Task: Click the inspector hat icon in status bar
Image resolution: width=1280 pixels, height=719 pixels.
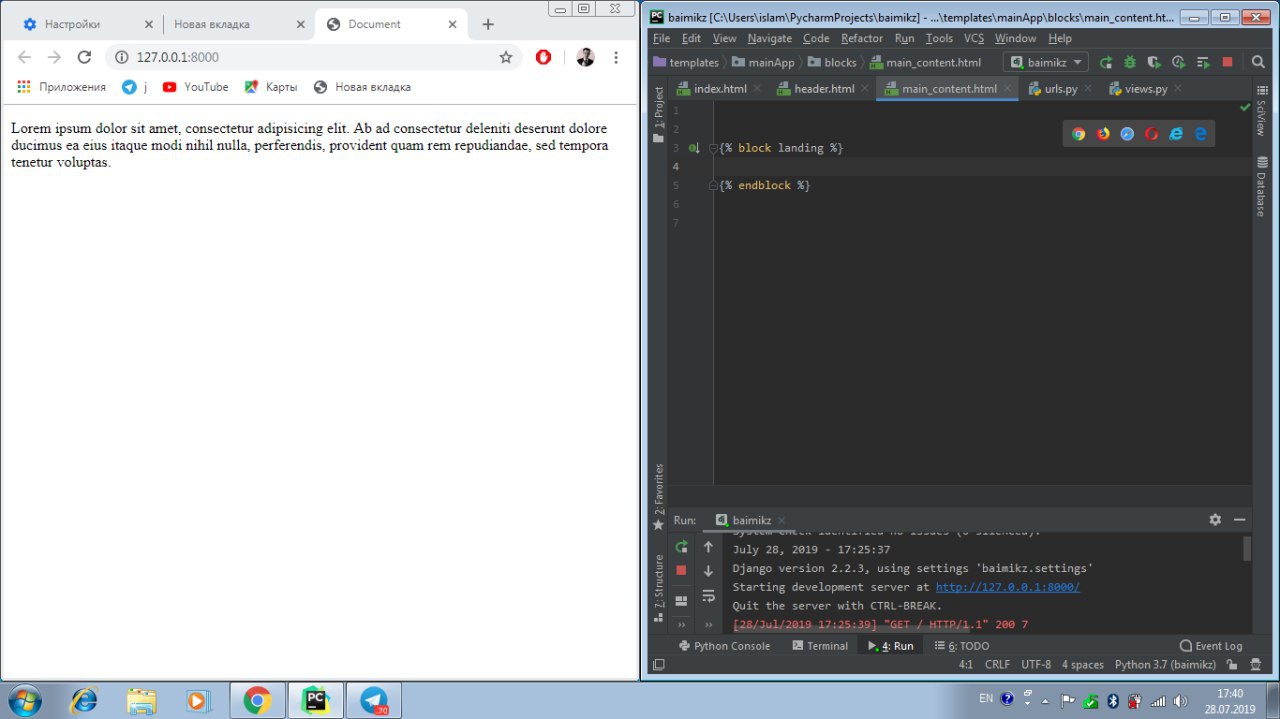Action: point(1255,664)
